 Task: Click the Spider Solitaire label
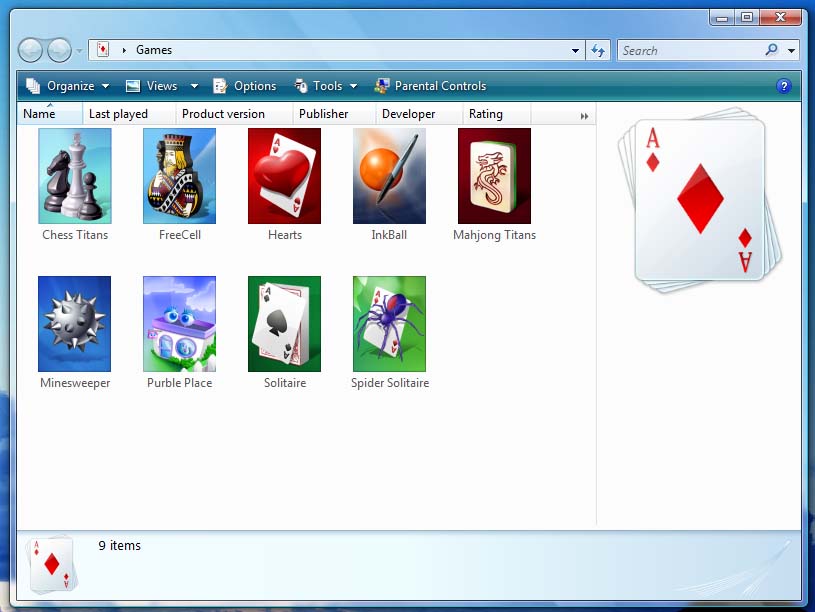pos(390,383)
